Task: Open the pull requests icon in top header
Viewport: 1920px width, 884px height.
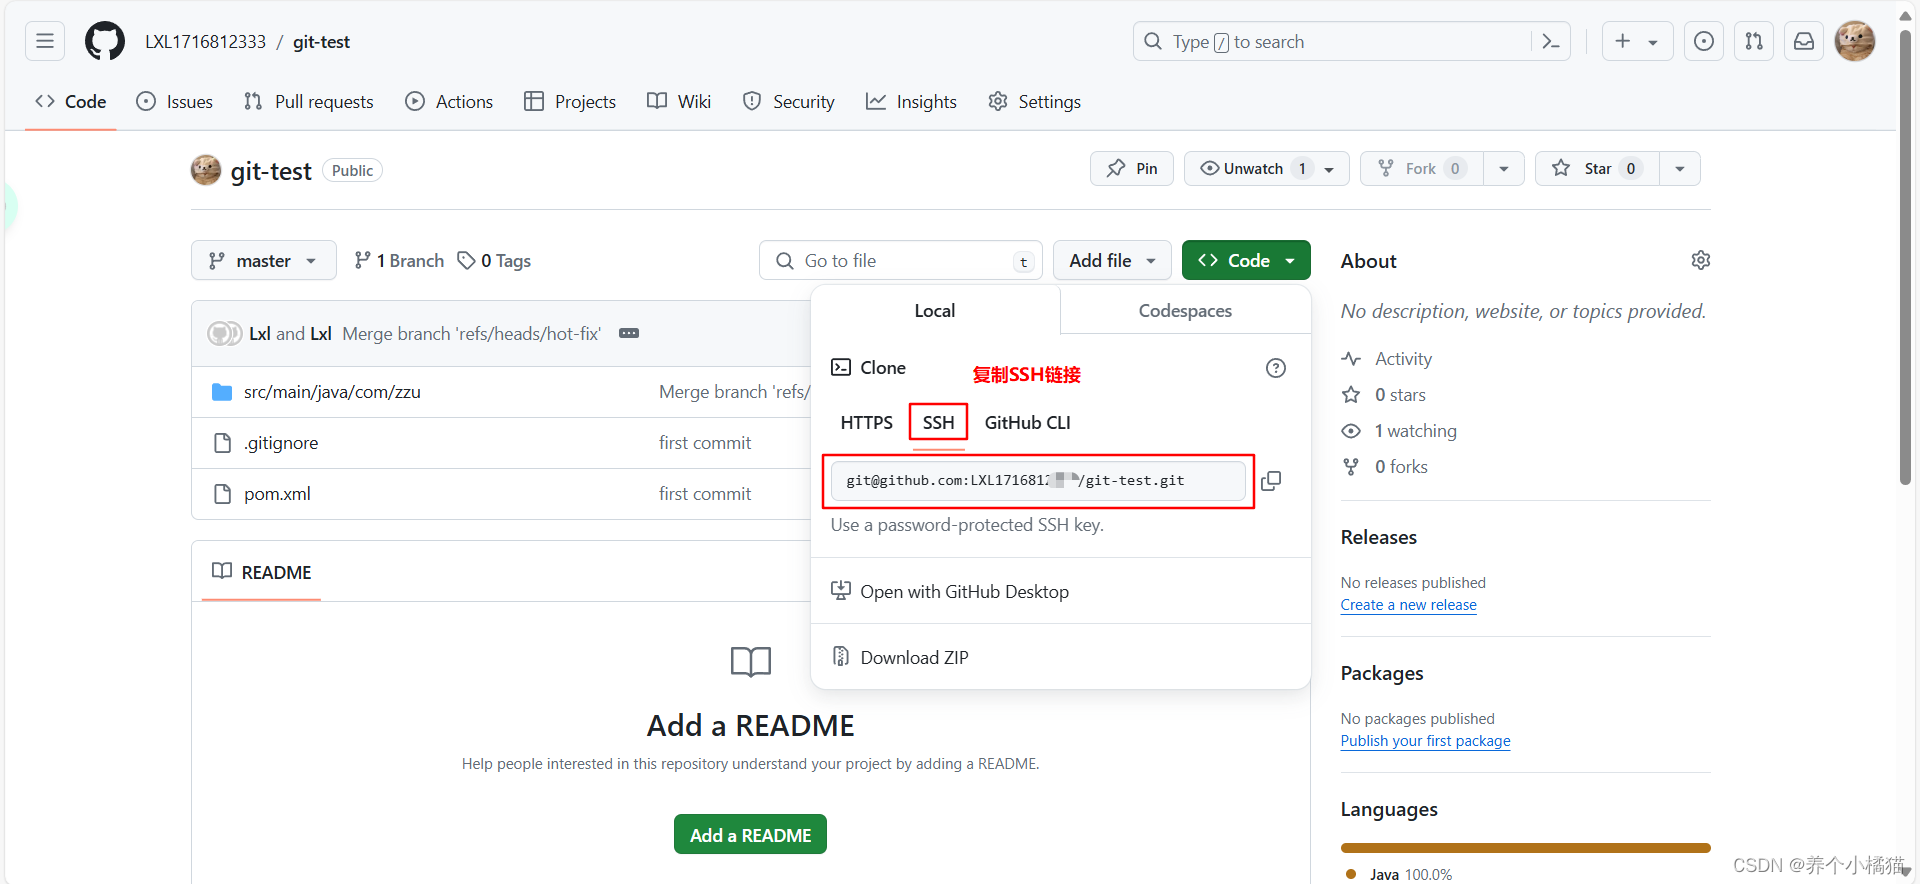Action: [x=1754, y=41]
